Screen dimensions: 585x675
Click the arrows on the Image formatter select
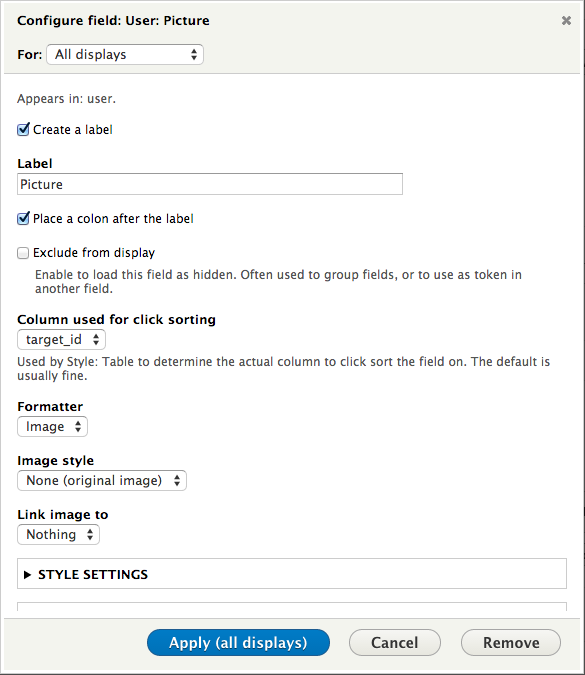tap(78, 427)
